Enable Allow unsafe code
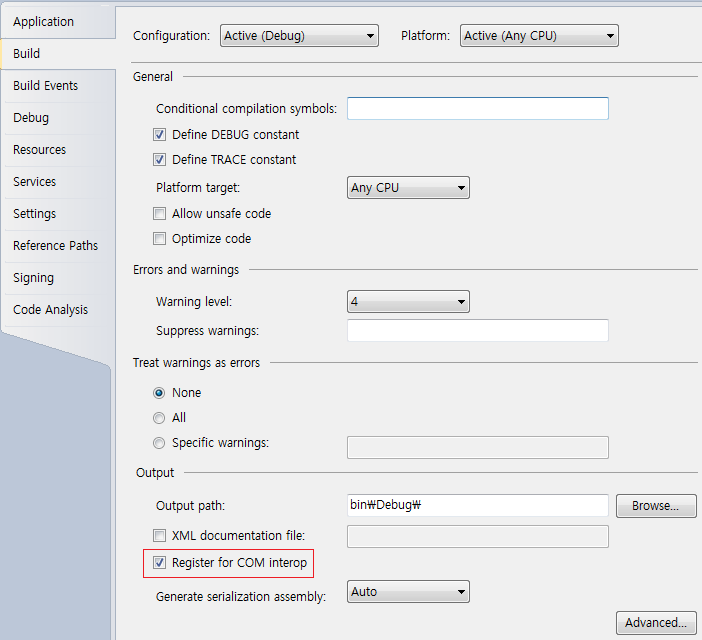The image size is (702, 640). [159, 213]
